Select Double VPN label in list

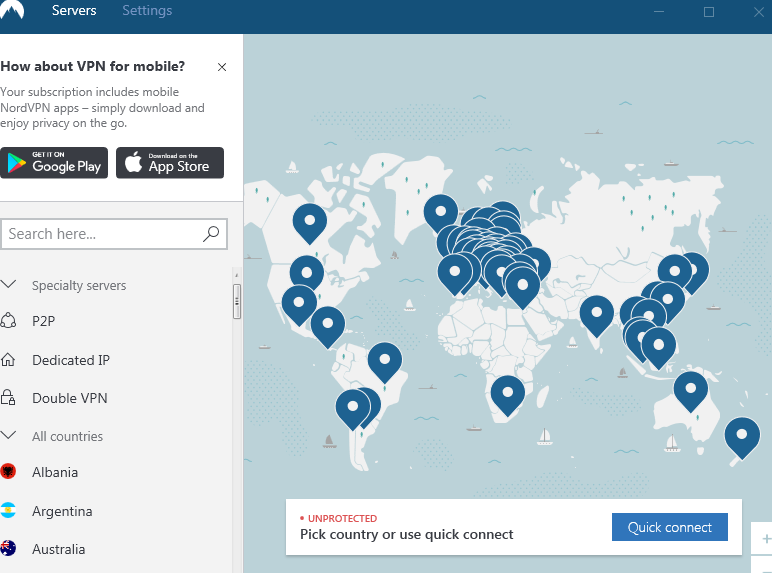[x=69, y=398]
